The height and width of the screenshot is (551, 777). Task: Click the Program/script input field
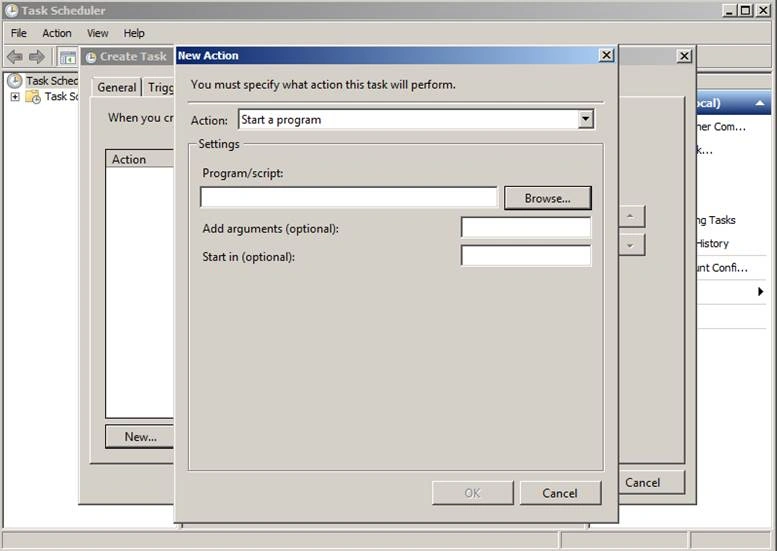348,197
